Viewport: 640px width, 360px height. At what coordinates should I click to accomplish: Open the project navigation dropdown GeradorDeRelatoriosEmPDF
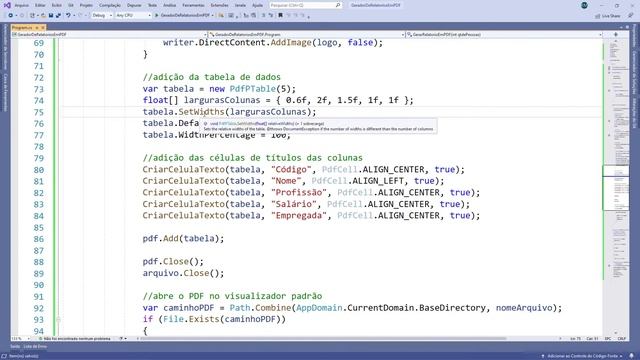pos(109,35)
